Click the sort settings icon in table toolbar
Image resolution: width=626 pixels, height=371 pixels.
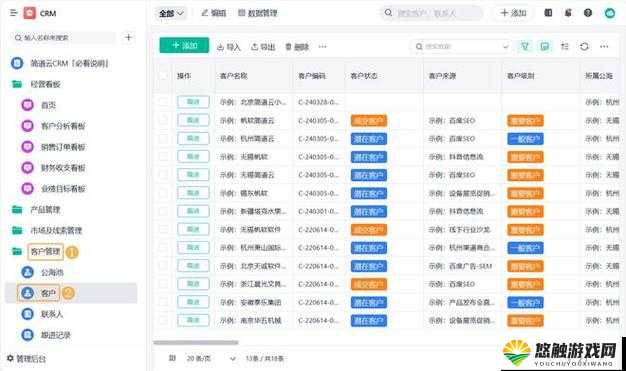565,46
